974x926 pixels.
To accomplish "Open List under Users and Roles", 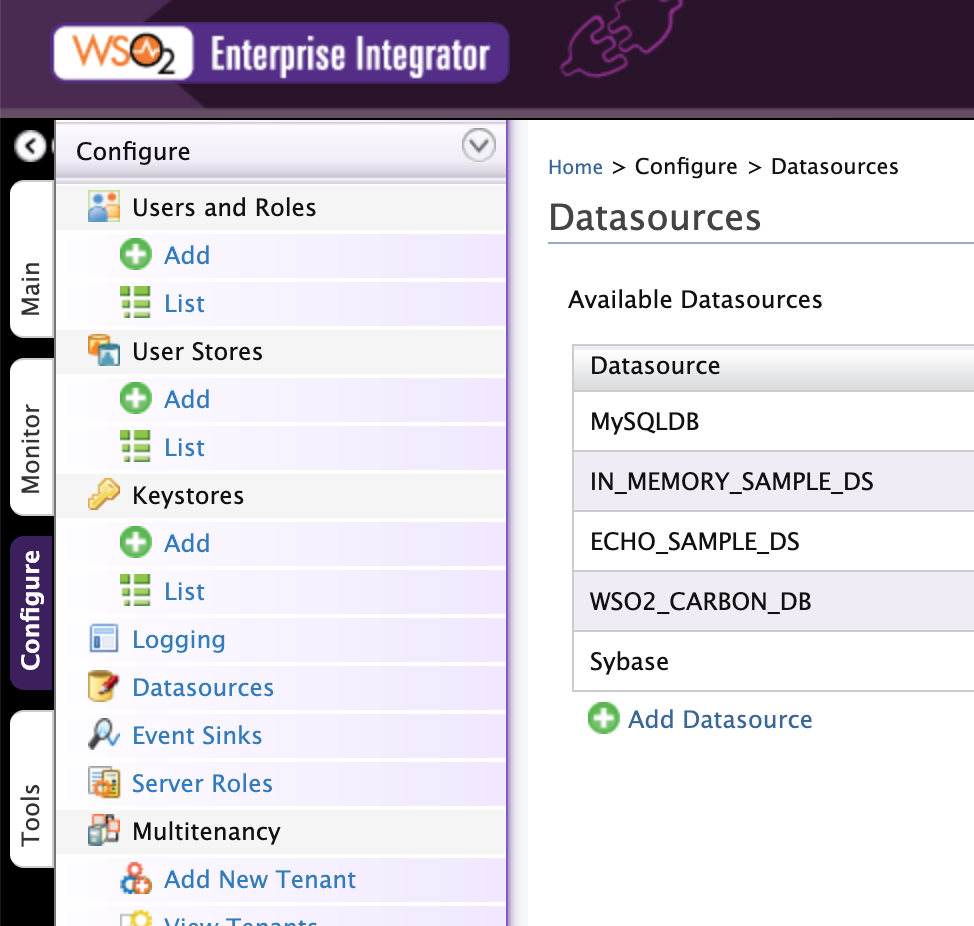I will coord(184,303).
